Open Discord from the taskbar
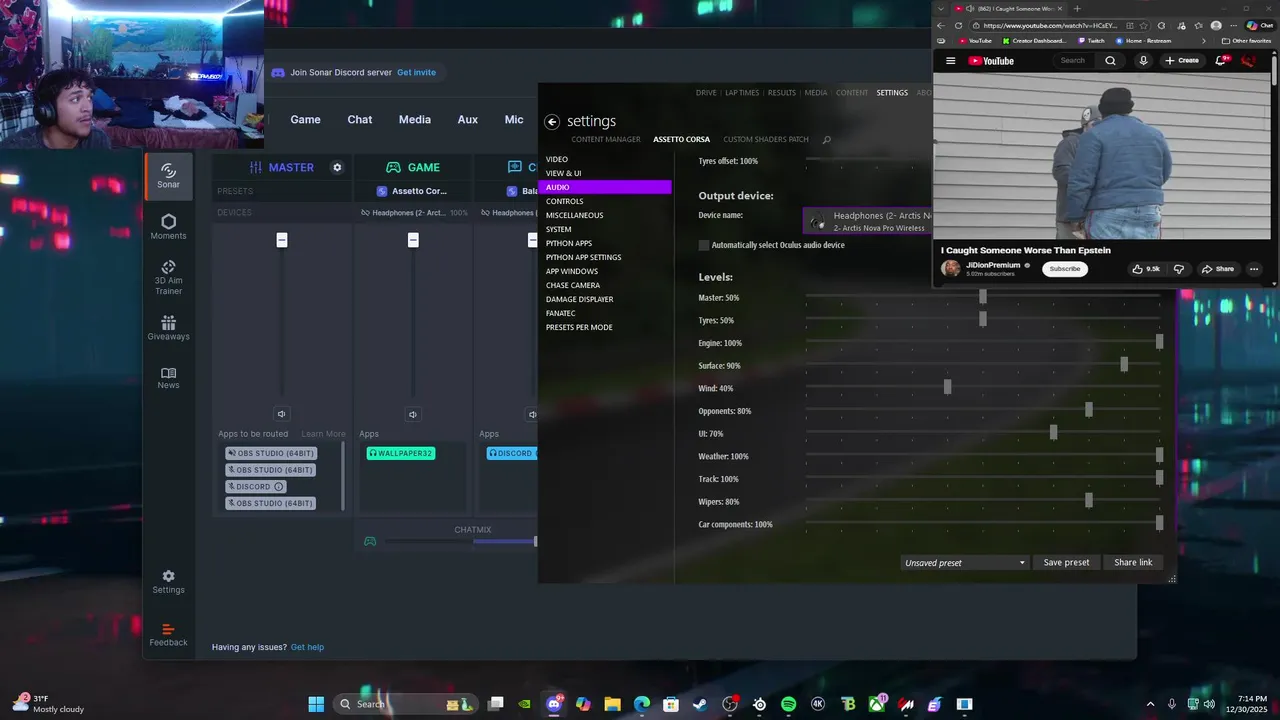The width and height of the screenshot is (1280, 720). (x=554, y=704)
